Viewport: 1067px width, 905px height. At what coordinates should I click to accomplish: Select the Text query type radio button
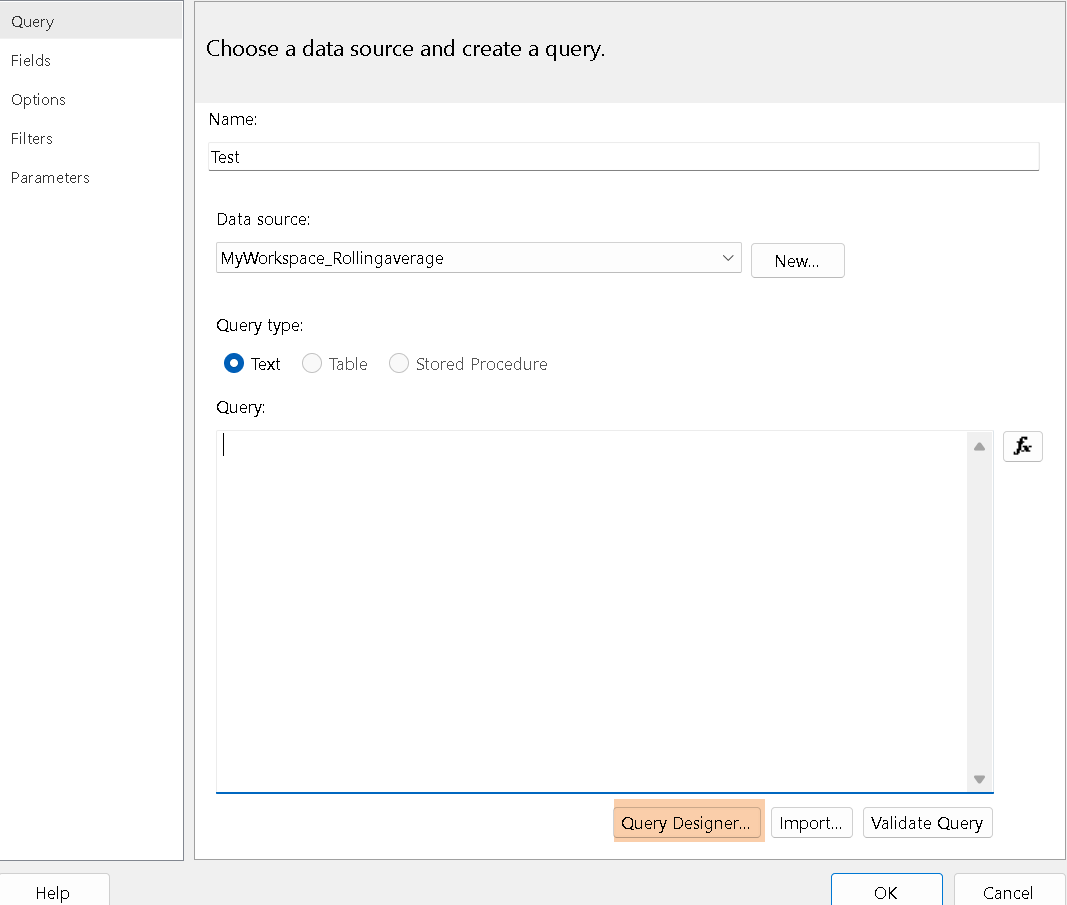pos(234,364)
